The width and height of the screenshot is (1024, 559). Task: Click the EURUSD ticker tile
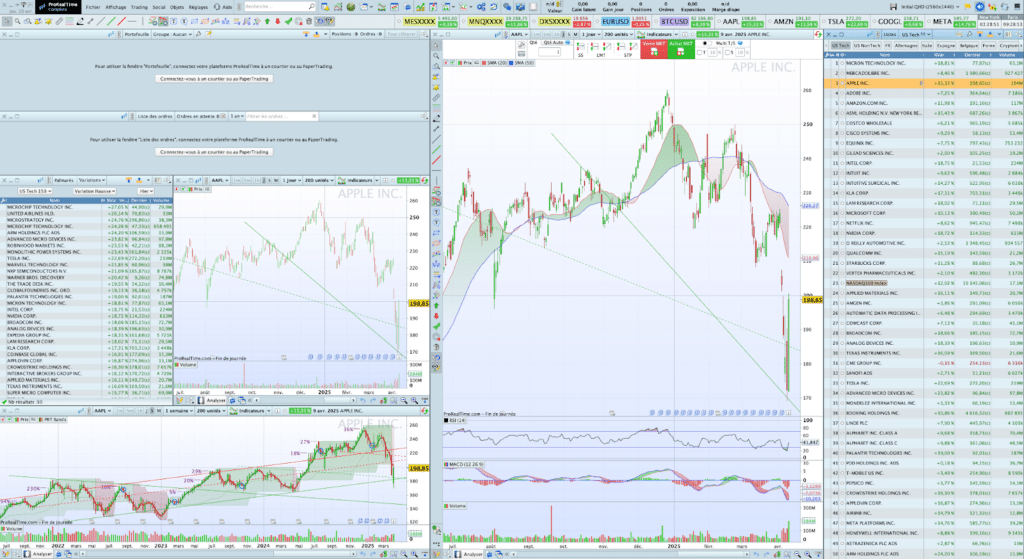point(625,22)
